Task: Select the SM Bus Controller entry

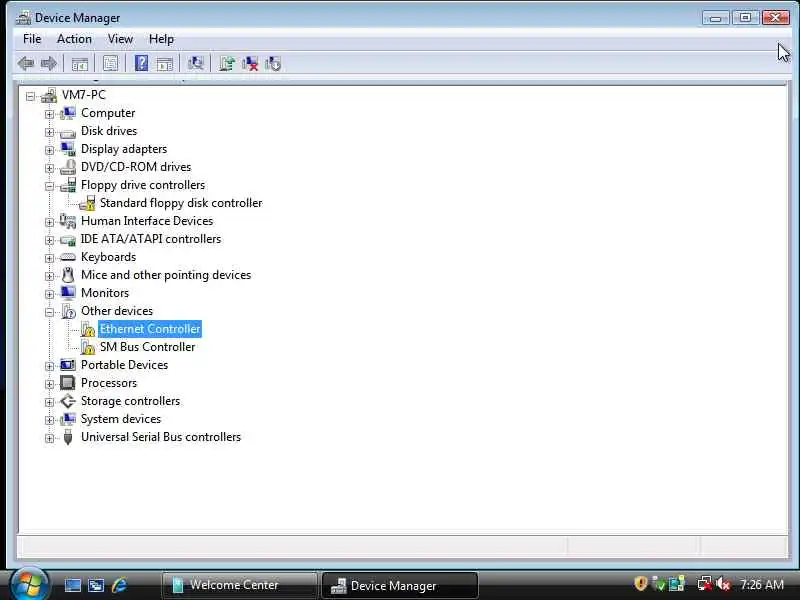Action: [147, 347]
